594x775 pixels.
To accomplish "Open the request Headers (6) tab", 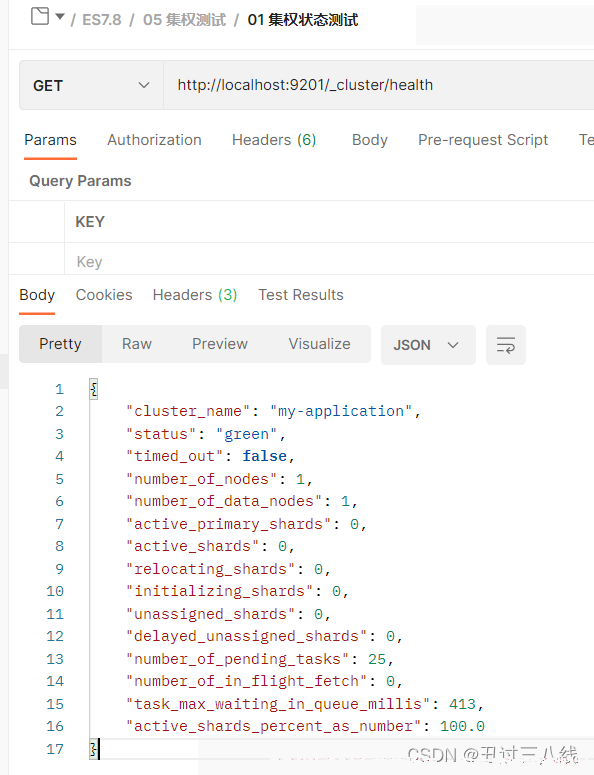I will pos(274,140).
